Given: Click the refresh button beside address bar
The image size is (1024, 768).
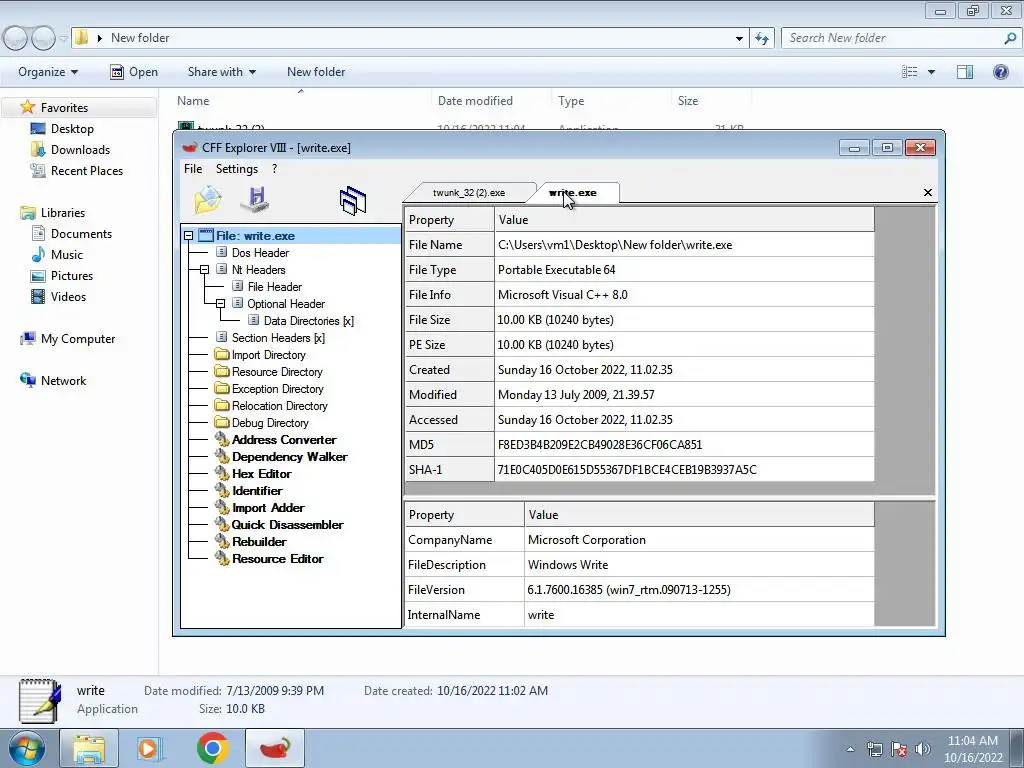Looking at the screenshot, I should 762,38.
